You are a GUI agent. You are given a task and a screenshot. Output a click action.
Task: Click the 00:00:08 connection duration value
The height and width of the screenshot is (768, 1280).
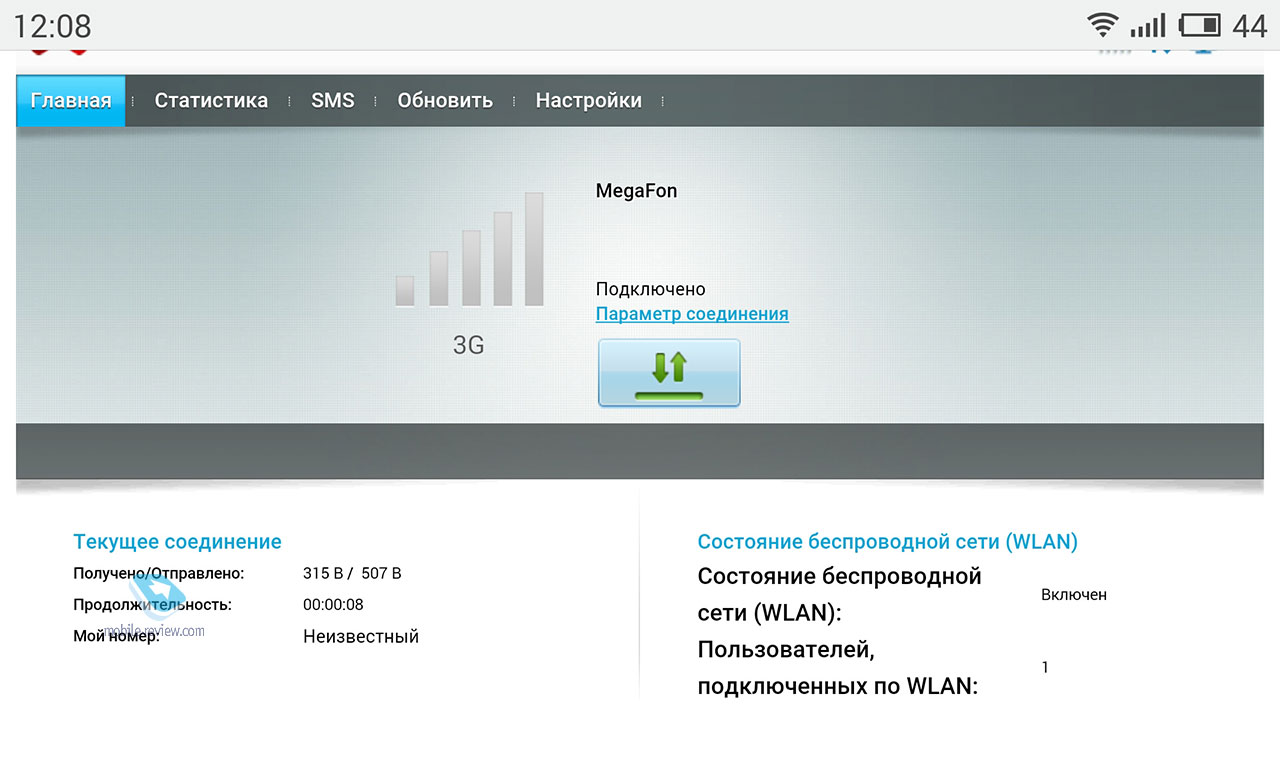[333, 604]
